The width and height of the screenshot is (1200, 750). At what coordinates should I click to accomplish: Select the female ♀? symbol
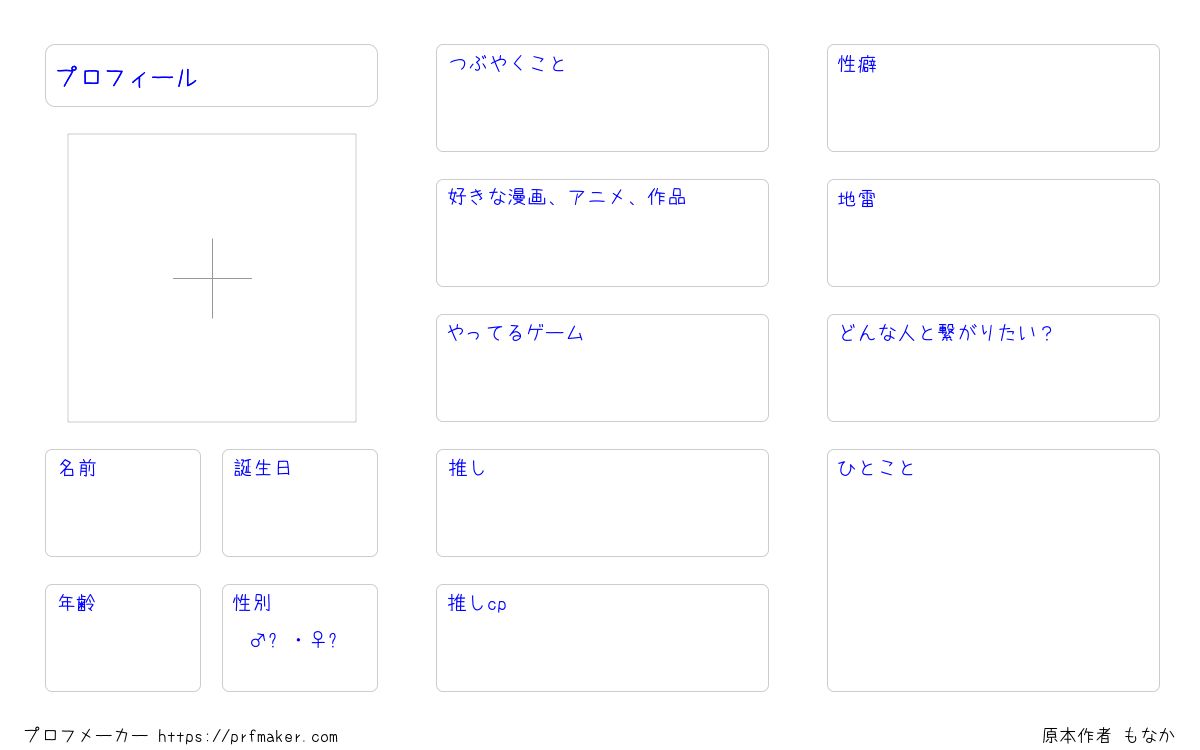tap(324, 640)
